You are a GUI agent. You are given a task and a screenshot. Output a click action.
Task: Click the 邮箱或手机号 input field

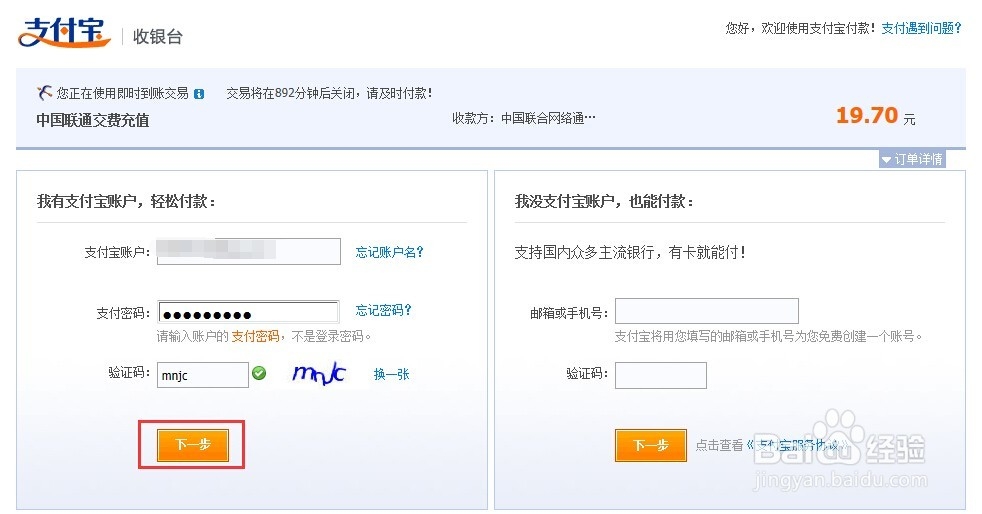[706, 311]
